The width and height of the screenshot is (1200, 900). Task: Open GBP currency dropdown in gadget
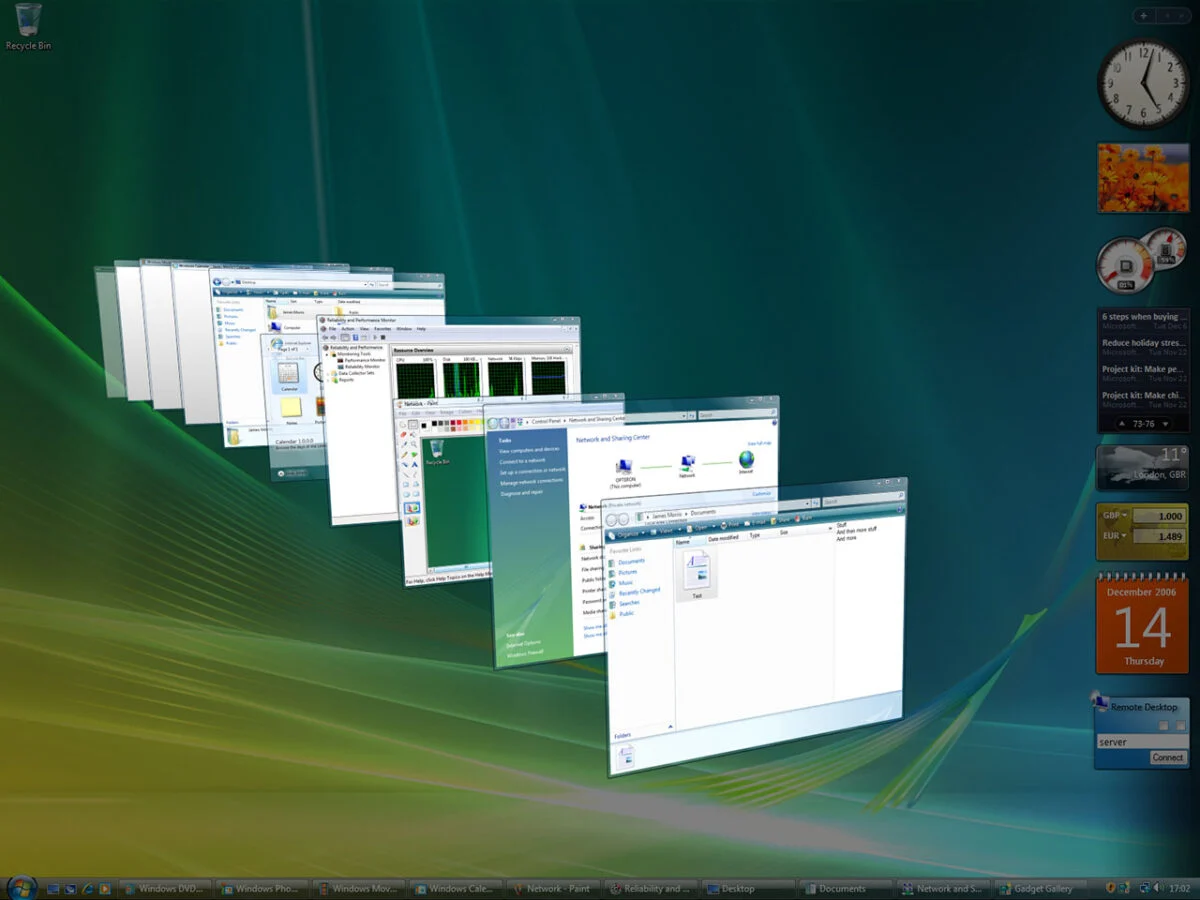(x=1114, y=516)
